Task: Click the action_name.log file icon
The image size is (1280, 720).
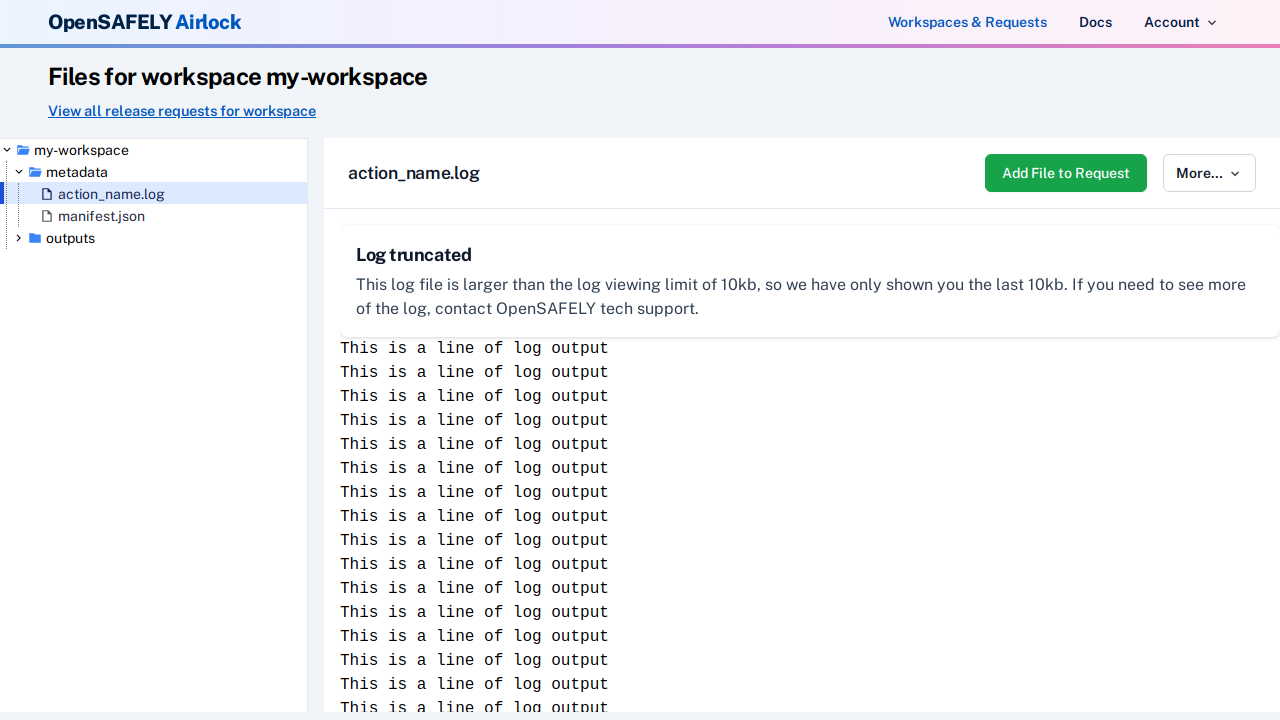Action: point(47,194)
